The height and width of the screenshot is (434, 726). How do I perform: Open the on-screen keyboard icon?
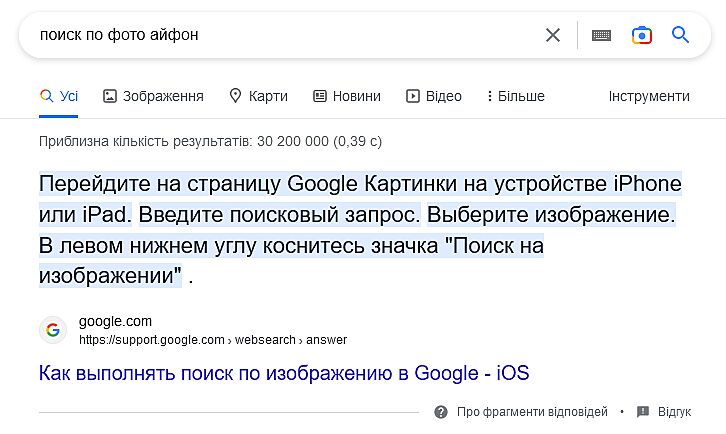(x=601, y=35)
